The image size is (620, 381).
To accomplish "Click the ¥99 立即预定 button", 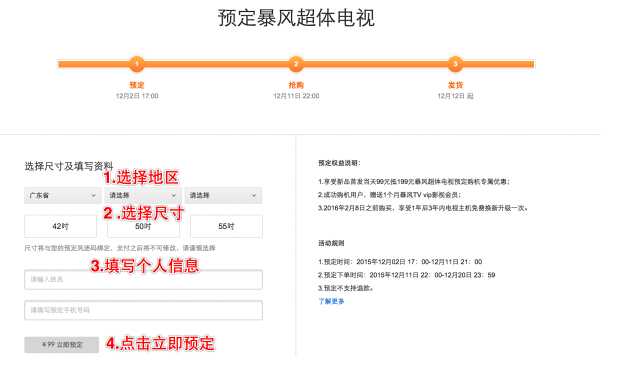I will [x=62, y=345].
